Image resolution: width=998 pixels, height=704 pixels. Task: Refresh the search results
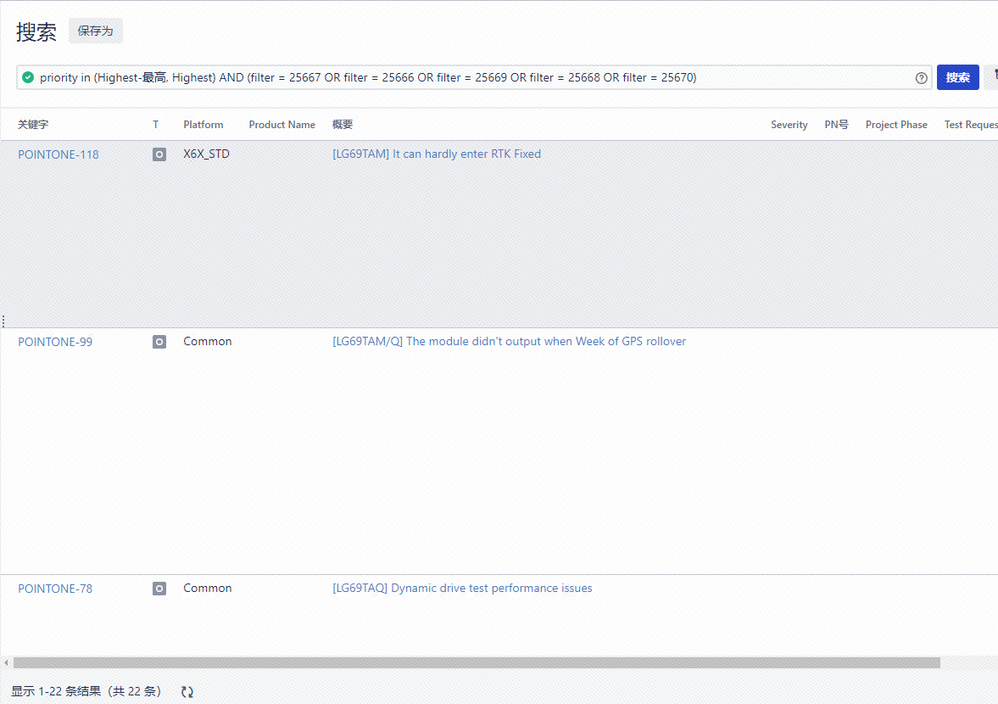point(187,691)
